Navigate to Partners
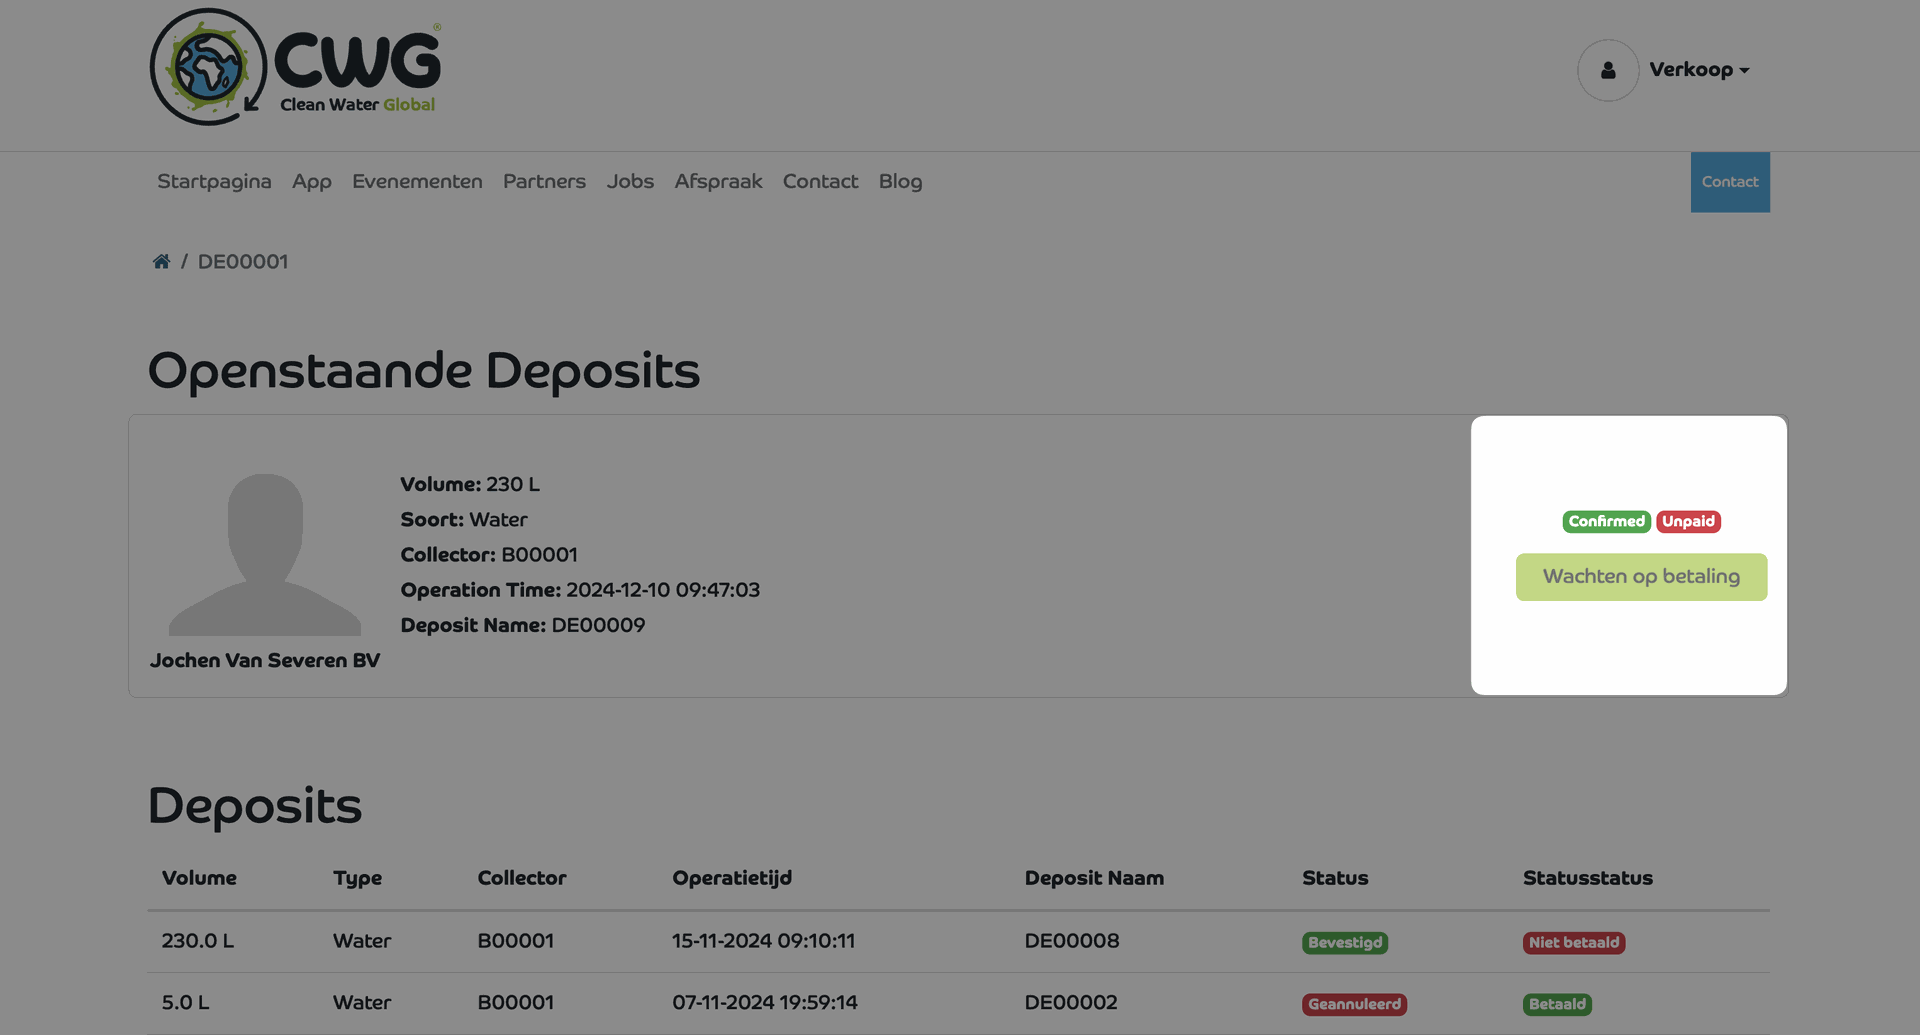 (544, 182)
